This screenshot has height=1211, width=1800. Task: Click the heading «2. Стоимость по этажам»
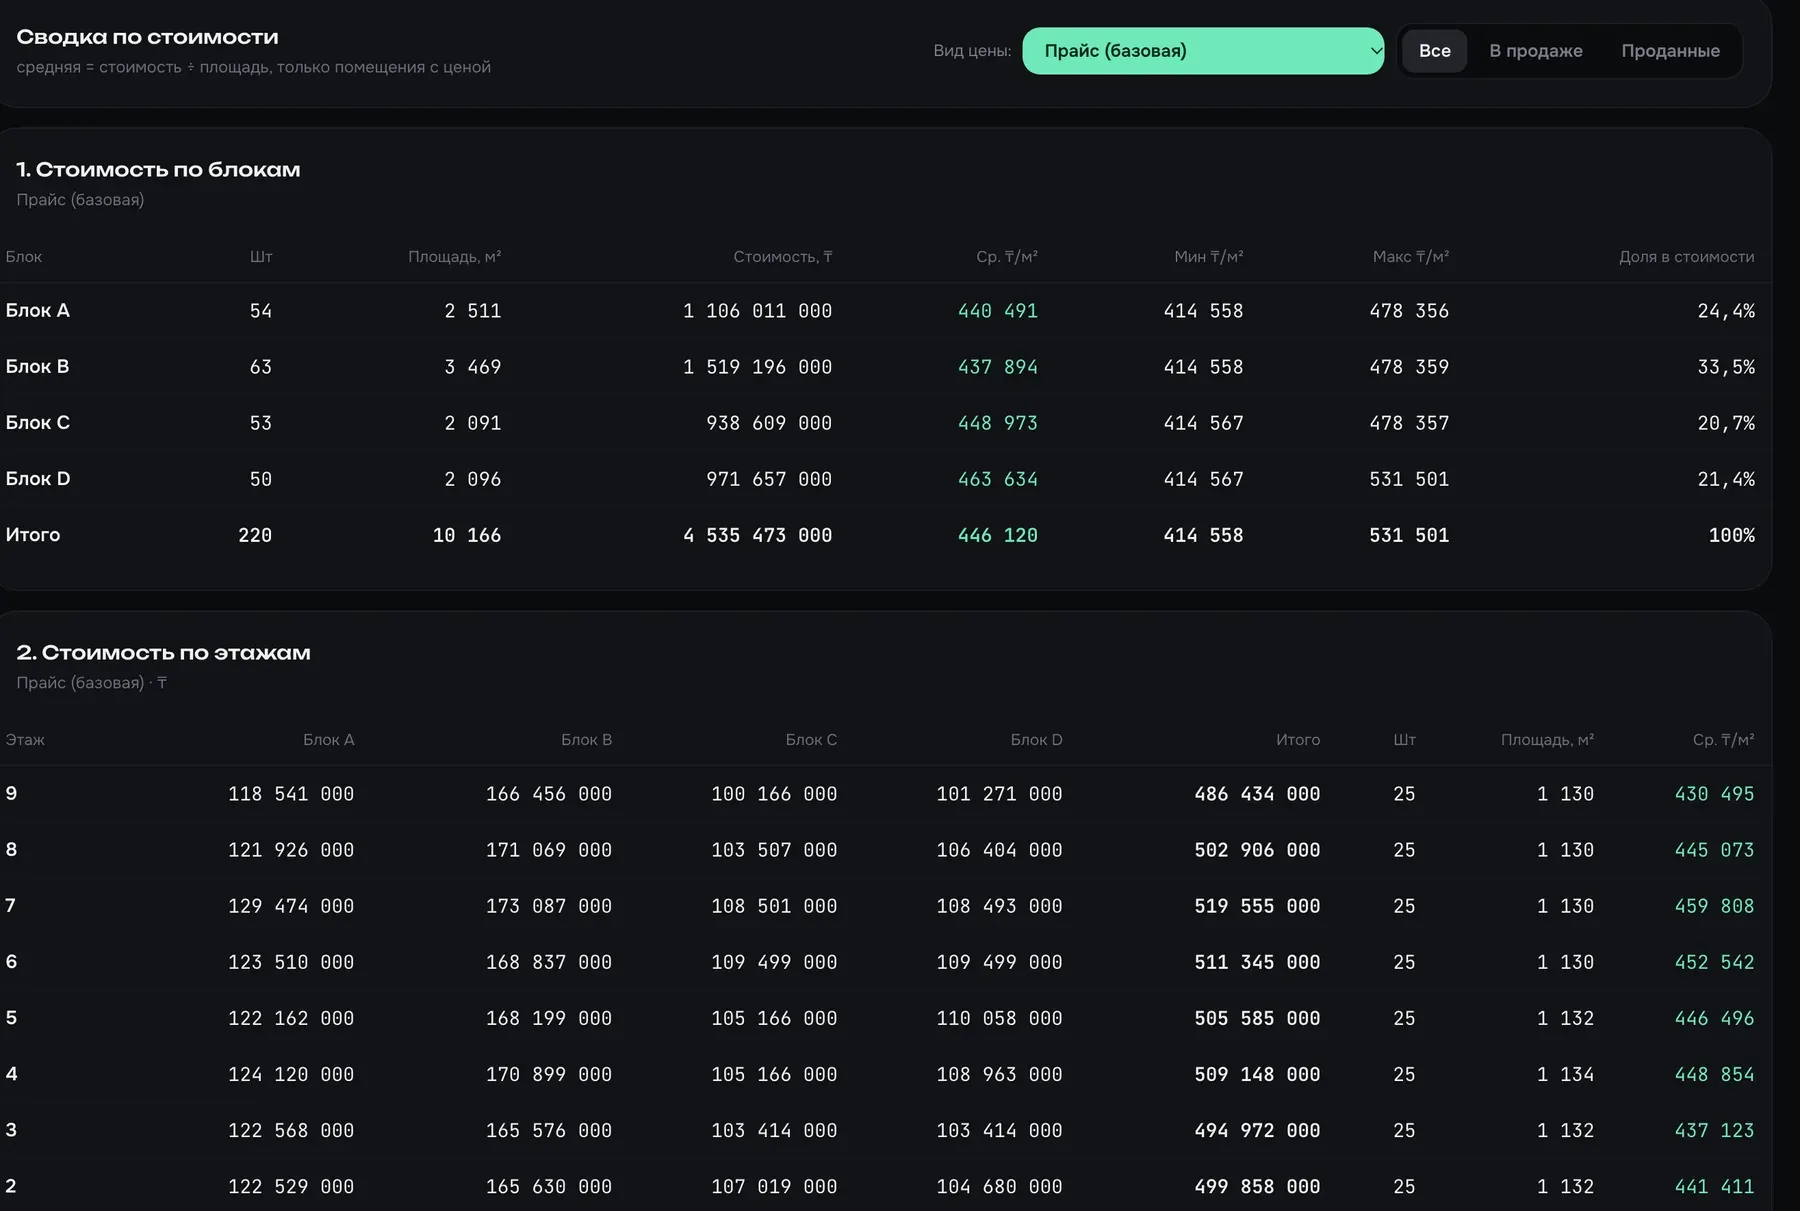coord(163,653)
